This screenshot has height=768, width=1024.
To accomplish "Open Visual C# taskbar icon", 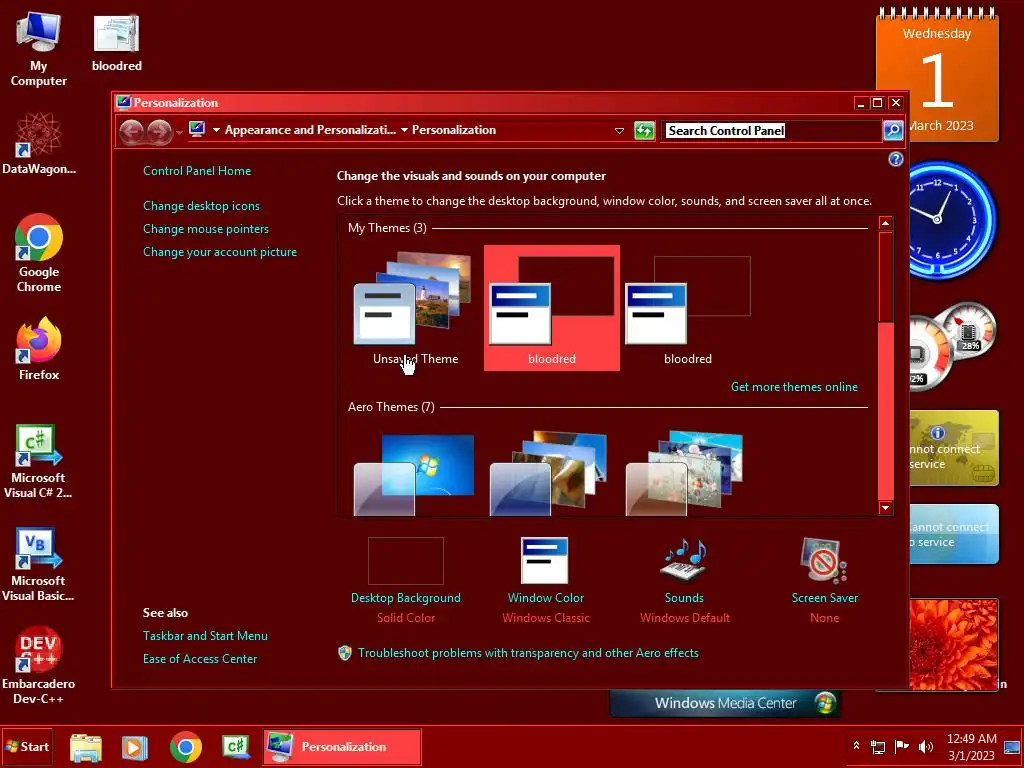I will pos(236,747).
